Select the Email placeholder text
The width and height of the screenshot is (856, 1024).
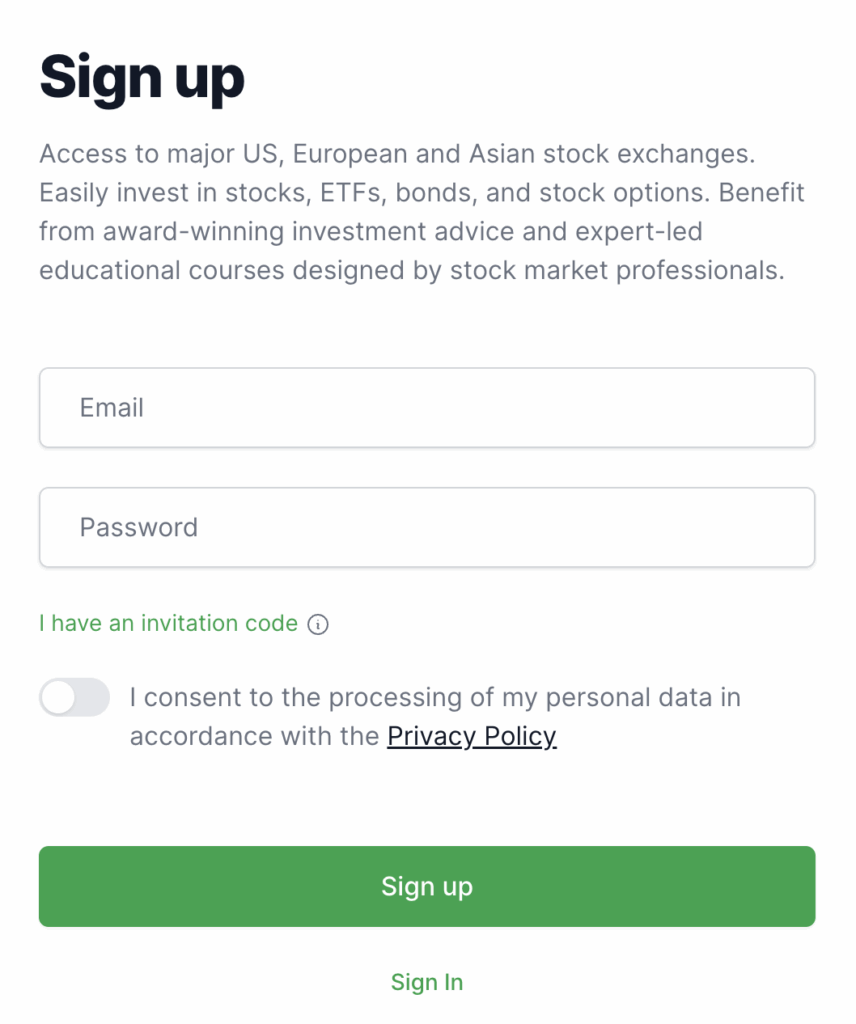pyautogui.click(x=112, y=408)
